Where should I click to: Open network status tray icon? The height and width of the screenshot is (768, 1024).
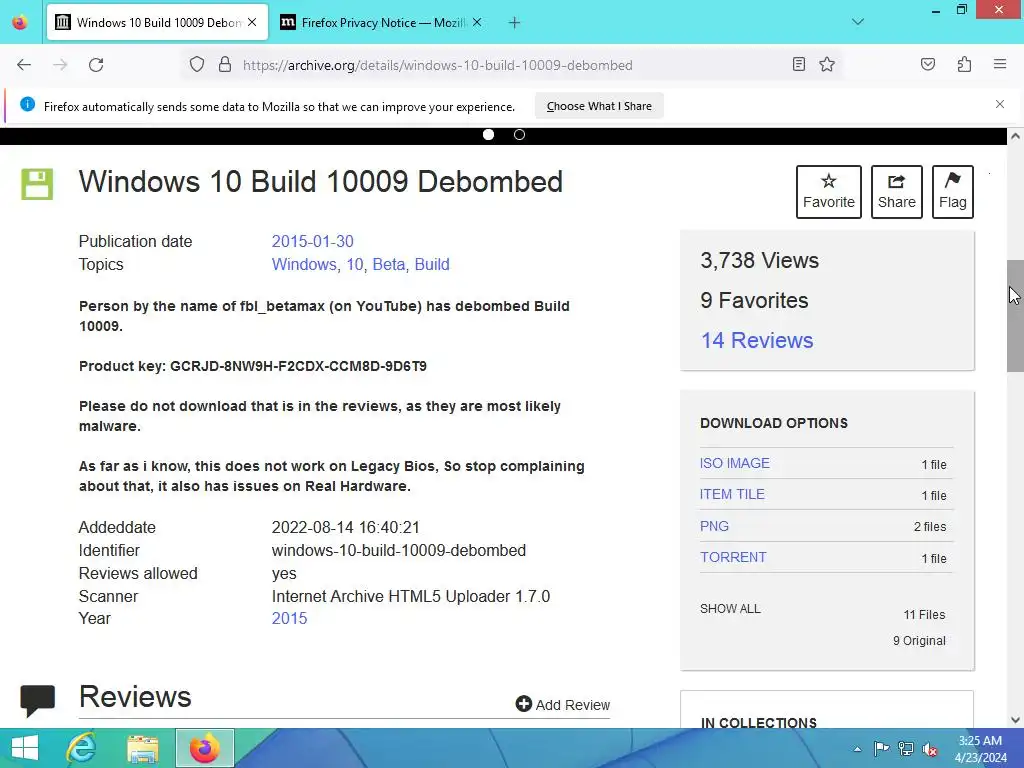906,749
